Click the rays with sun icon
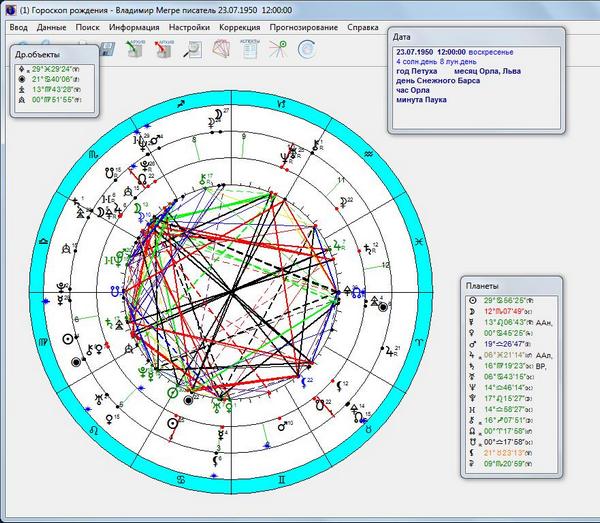Viewport: 600px width, 523px height. (x=278, y=49)
